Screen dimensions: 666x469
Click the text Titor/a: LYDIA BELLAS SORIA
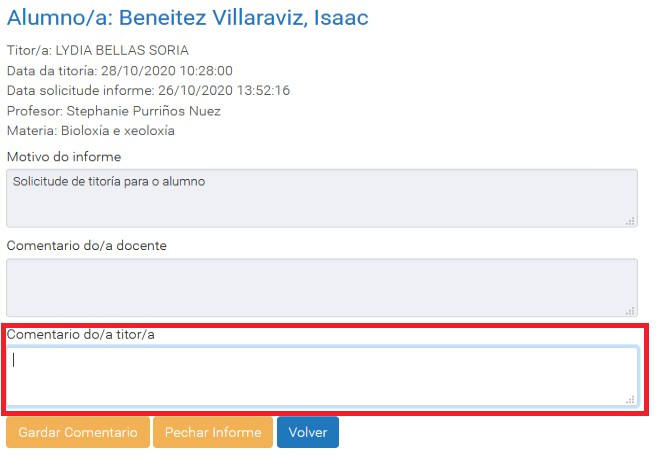[98, 50]
